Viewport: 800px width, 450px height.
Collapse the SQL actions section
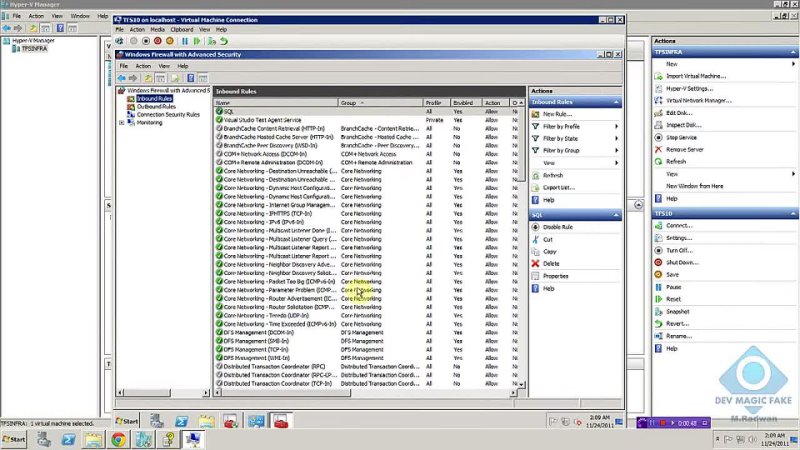tap(616, 215)
